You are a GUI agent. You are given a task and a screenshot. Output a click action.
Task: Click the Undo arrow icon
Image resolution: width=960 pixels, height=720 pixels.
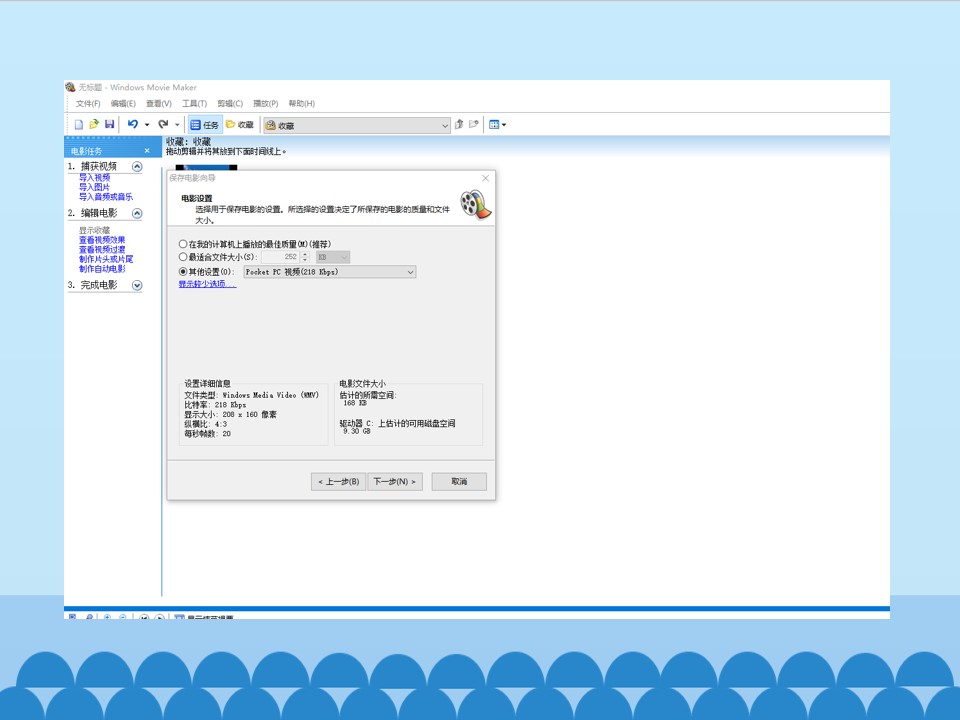pyautogui.click(x=133, y=124)
